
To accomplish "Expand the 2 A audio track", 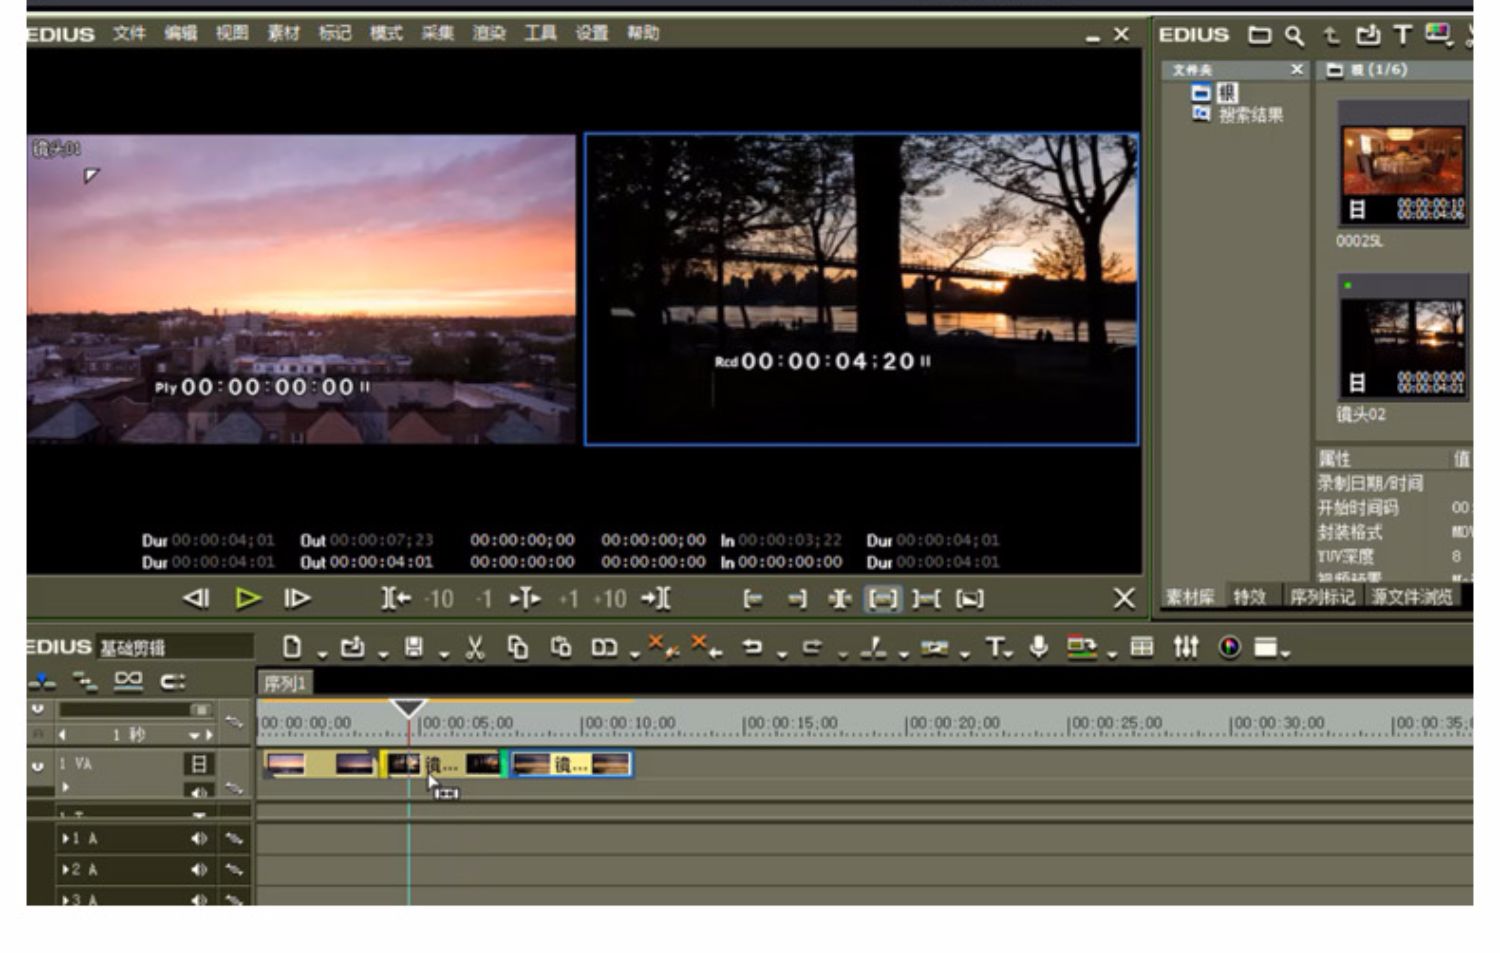I will pyautogui.click(x=67, y=870).
